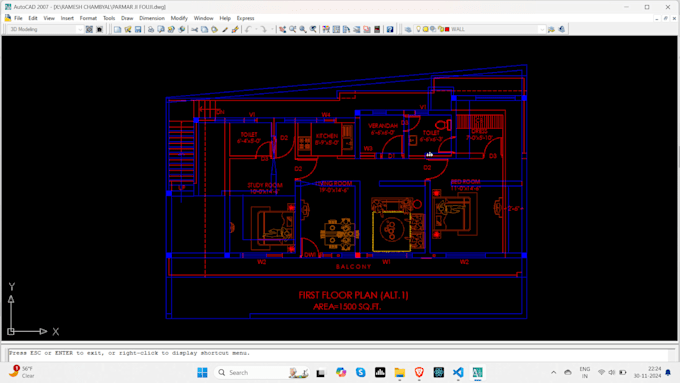Open the Tool Palettes window icon
680x383 pixels.
(346, 29)
